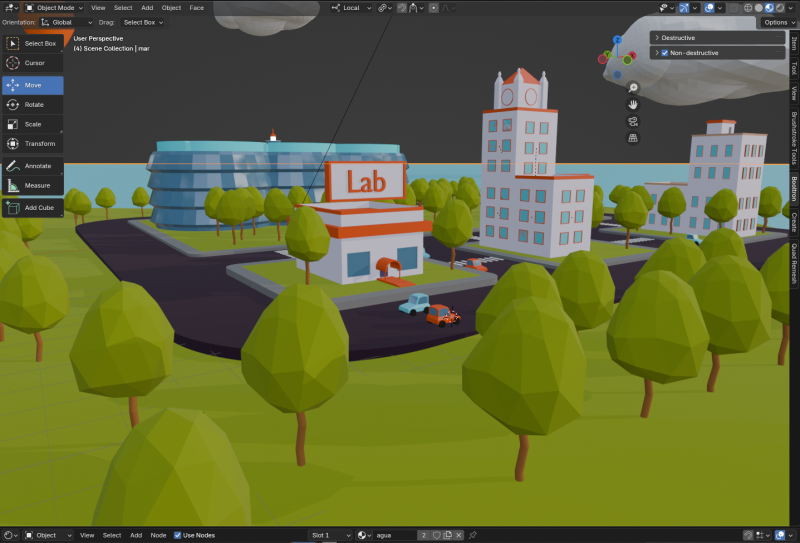Toggle viewport overlays

709,8
